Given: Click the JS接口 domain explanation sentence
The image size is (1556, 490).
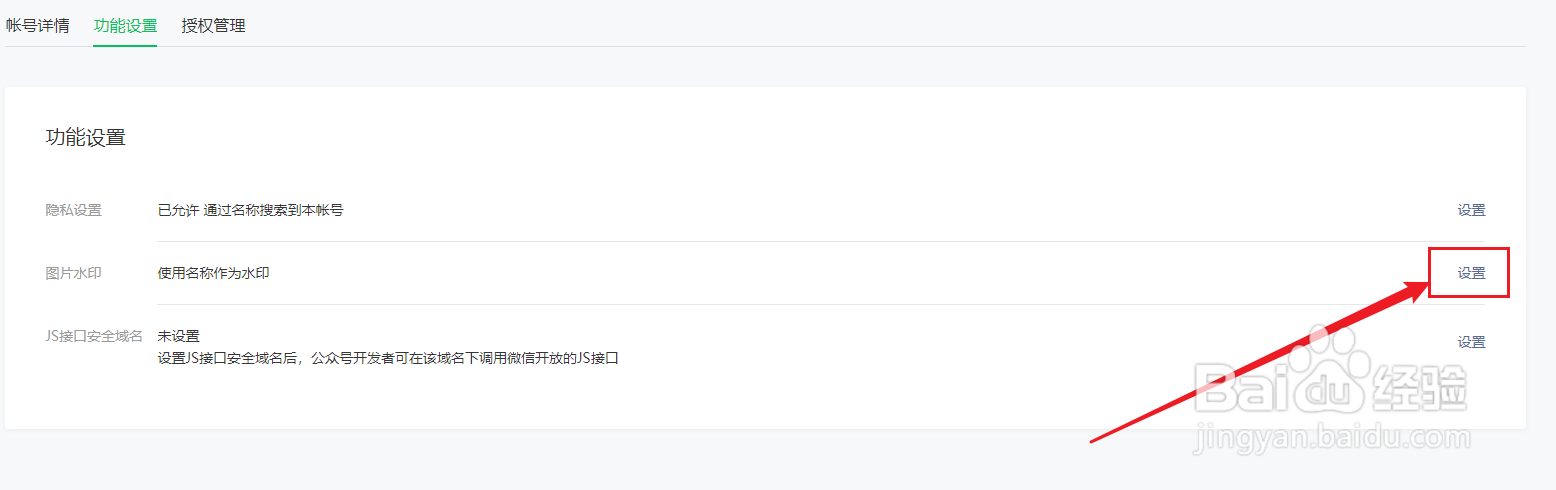Looking at the screenshot, I should coord(388,357).
